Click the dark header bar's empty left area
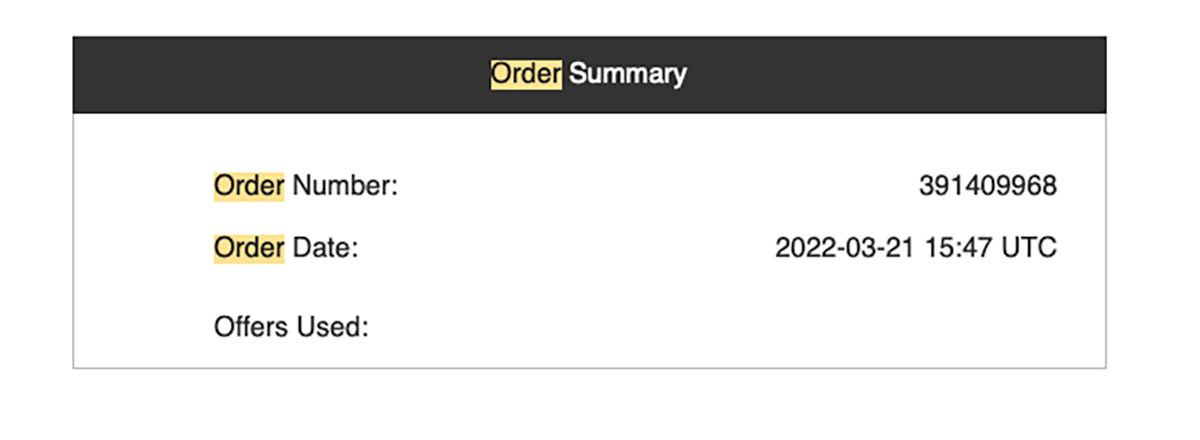The width and height of the screenshot is (1200, 440). 250,74
